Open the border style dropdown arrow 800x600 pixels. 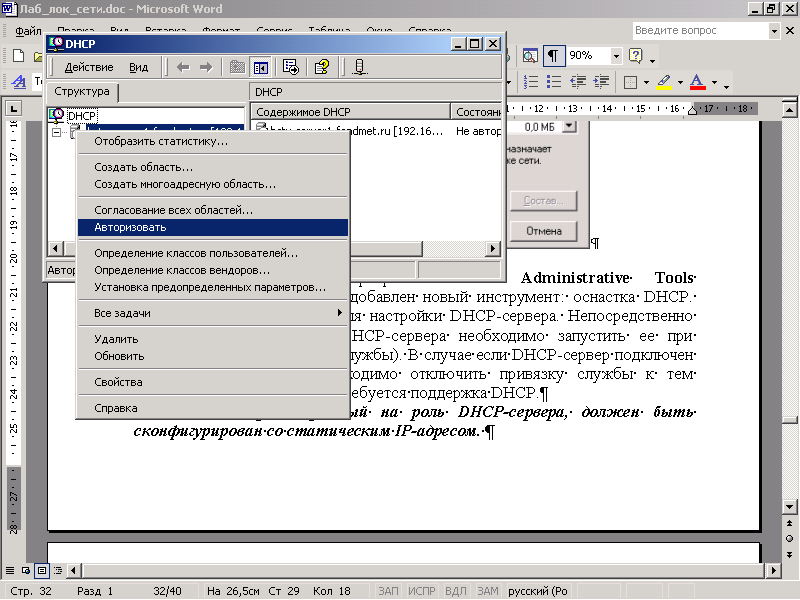[646, 82]
